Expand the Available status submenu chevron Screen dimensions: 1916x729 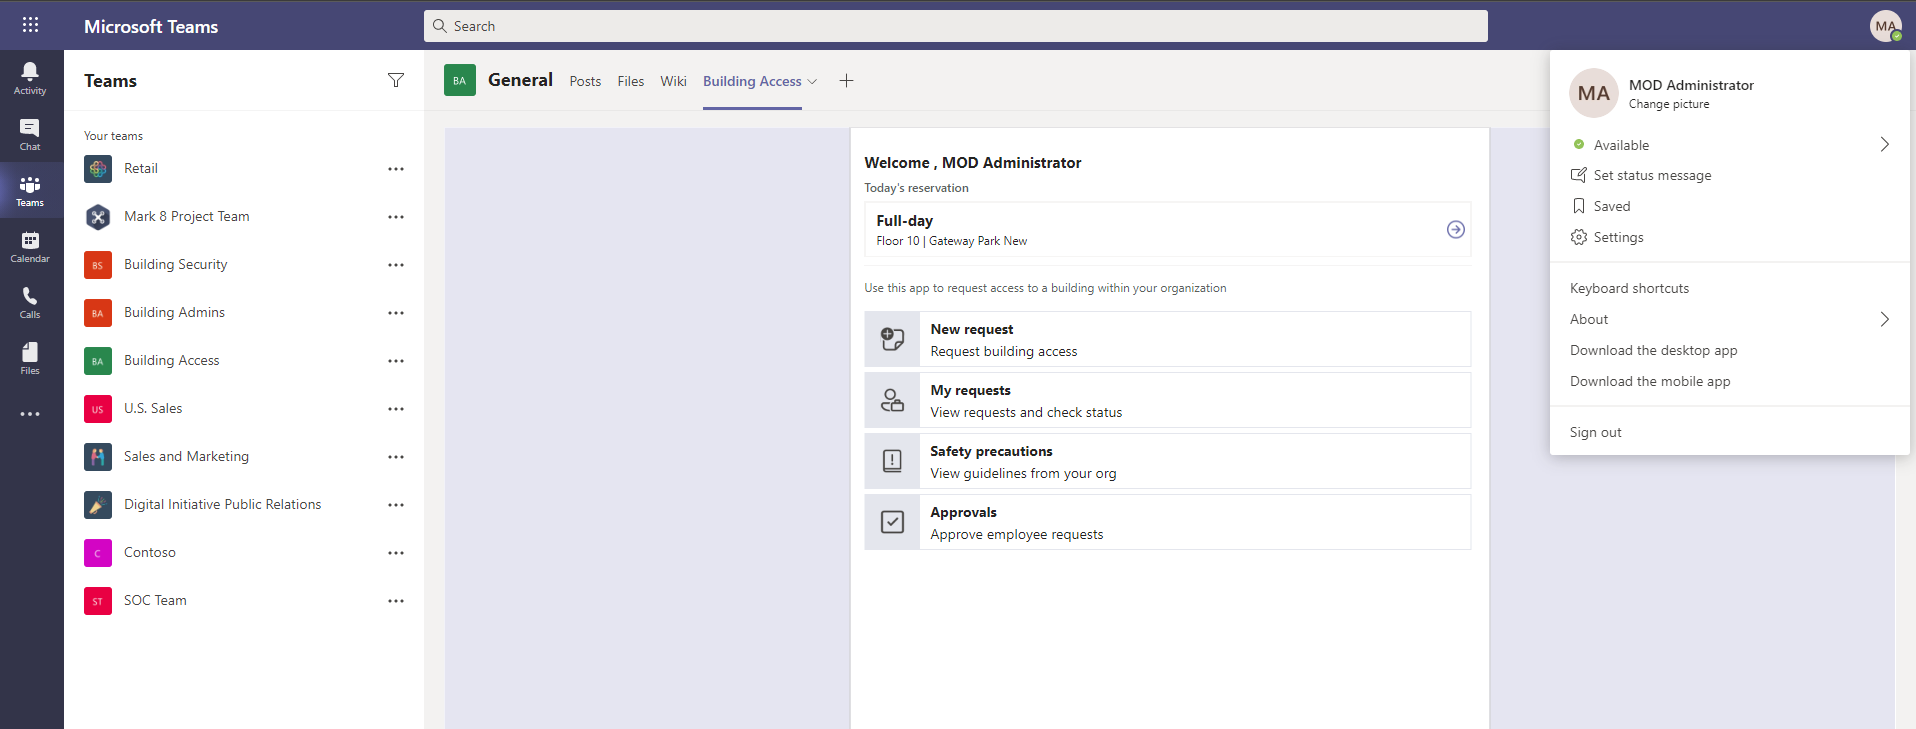click(x=1884, y=145)
